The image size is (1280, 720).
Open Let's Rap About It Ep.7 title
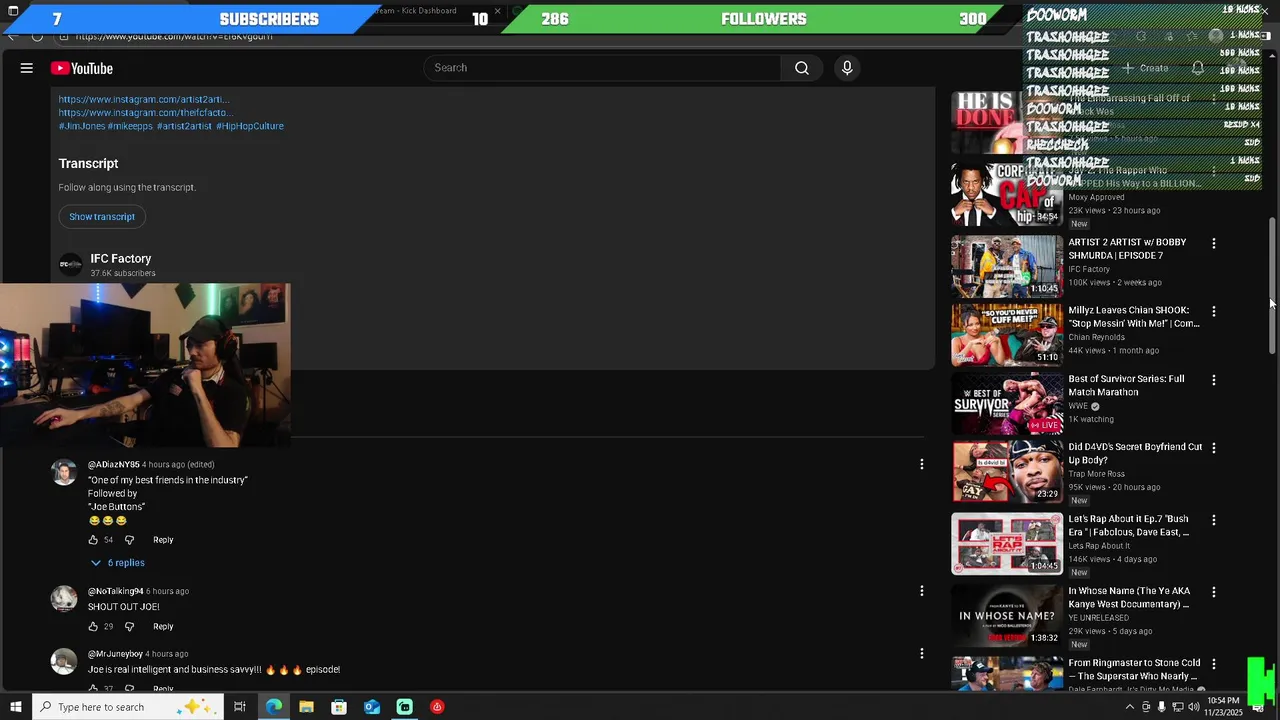1129,526
